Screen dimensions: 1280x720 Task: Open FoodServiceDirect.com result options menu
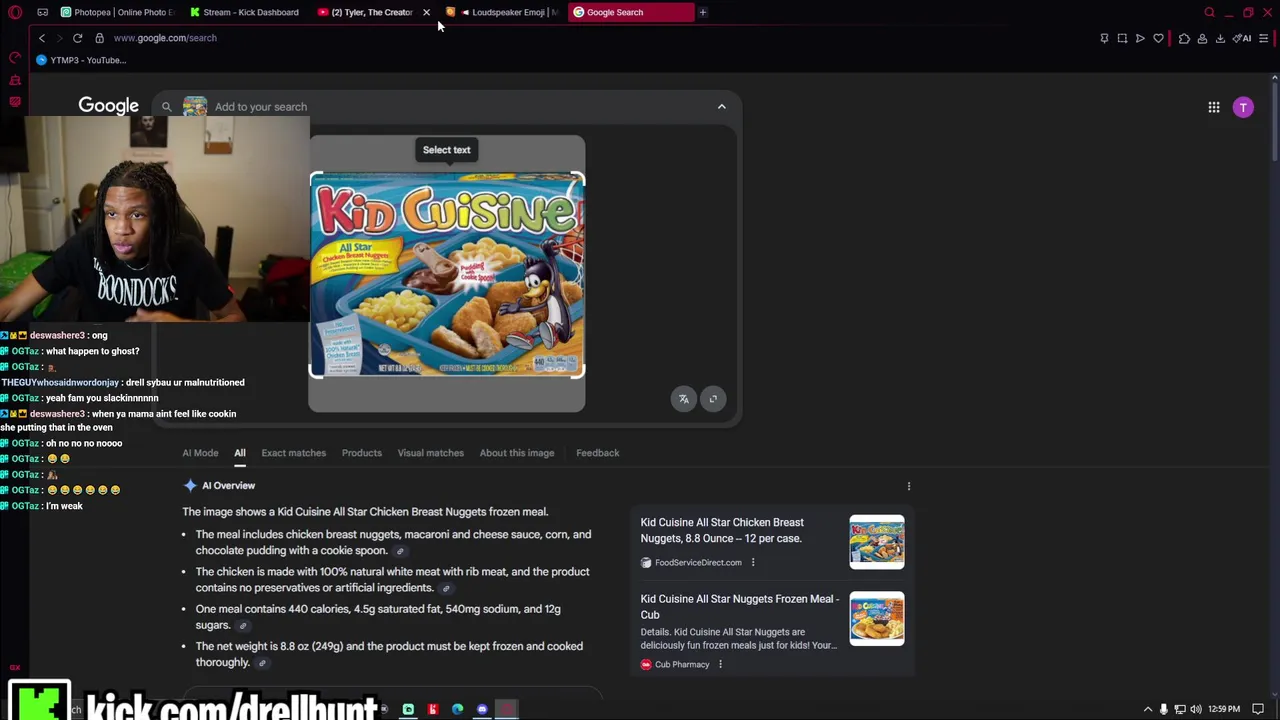click(753, 562)
